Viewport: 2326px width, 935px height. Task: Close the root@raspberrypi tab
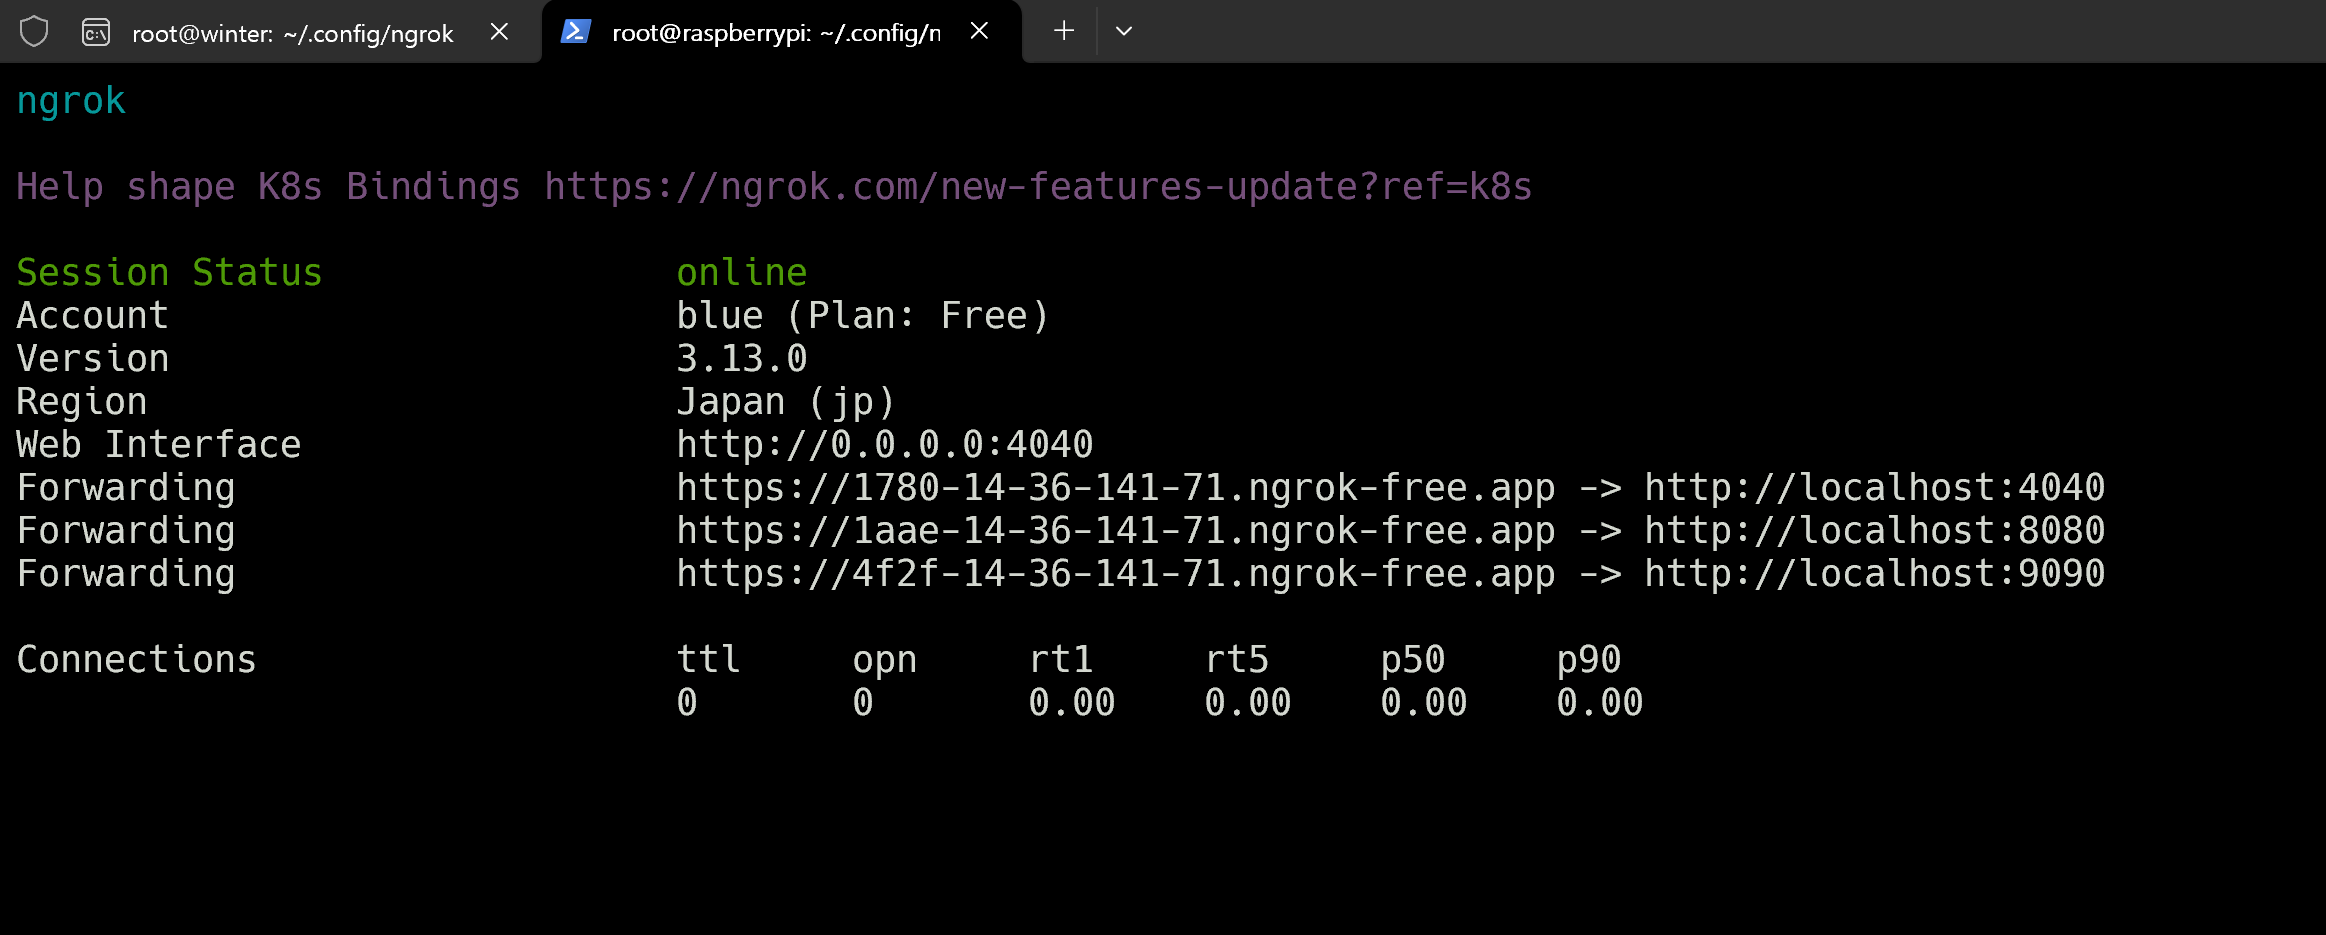[980, 31]
